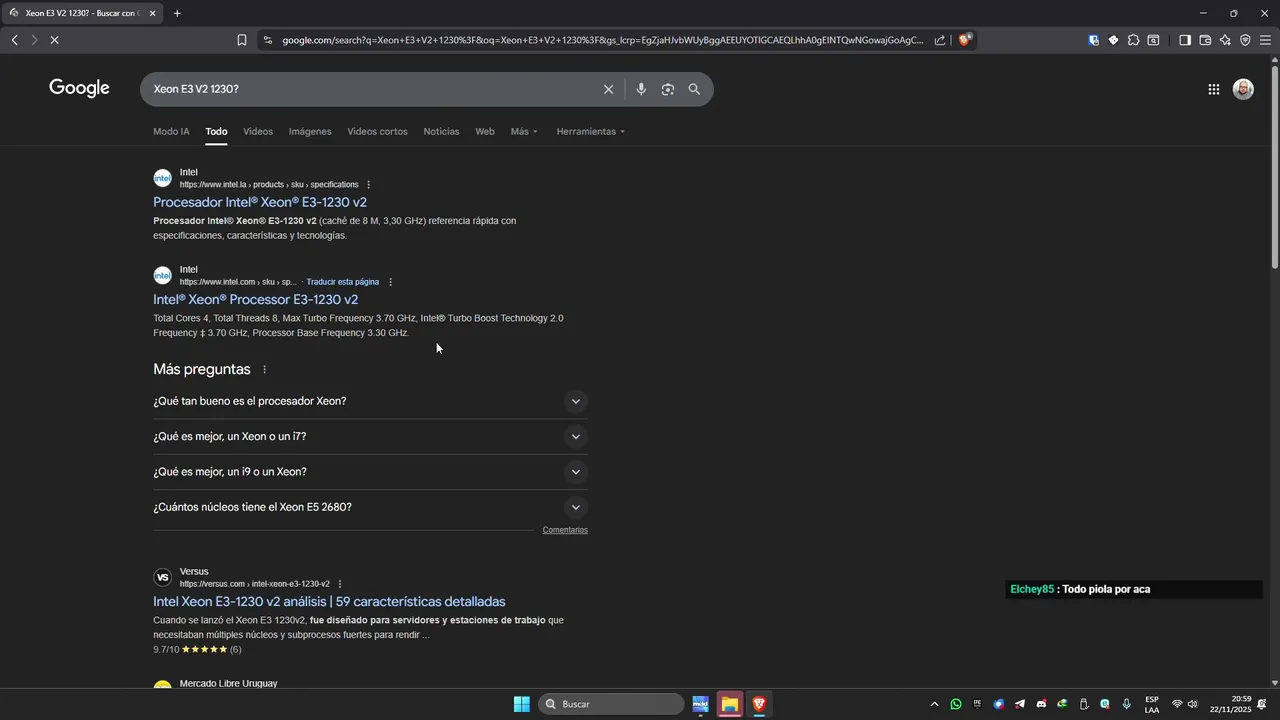
Task: Switch to the Modo IA tab
Action: (171, 131)
